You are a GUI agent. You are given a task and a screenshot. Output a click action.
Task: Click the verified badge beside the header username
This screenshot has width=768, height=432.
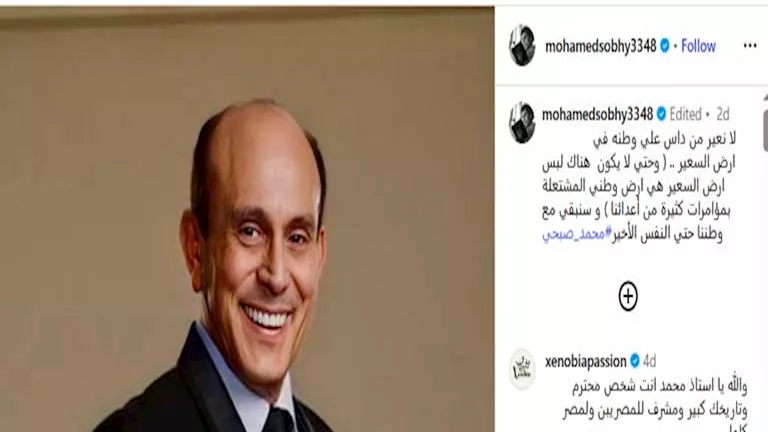point(665,46)
